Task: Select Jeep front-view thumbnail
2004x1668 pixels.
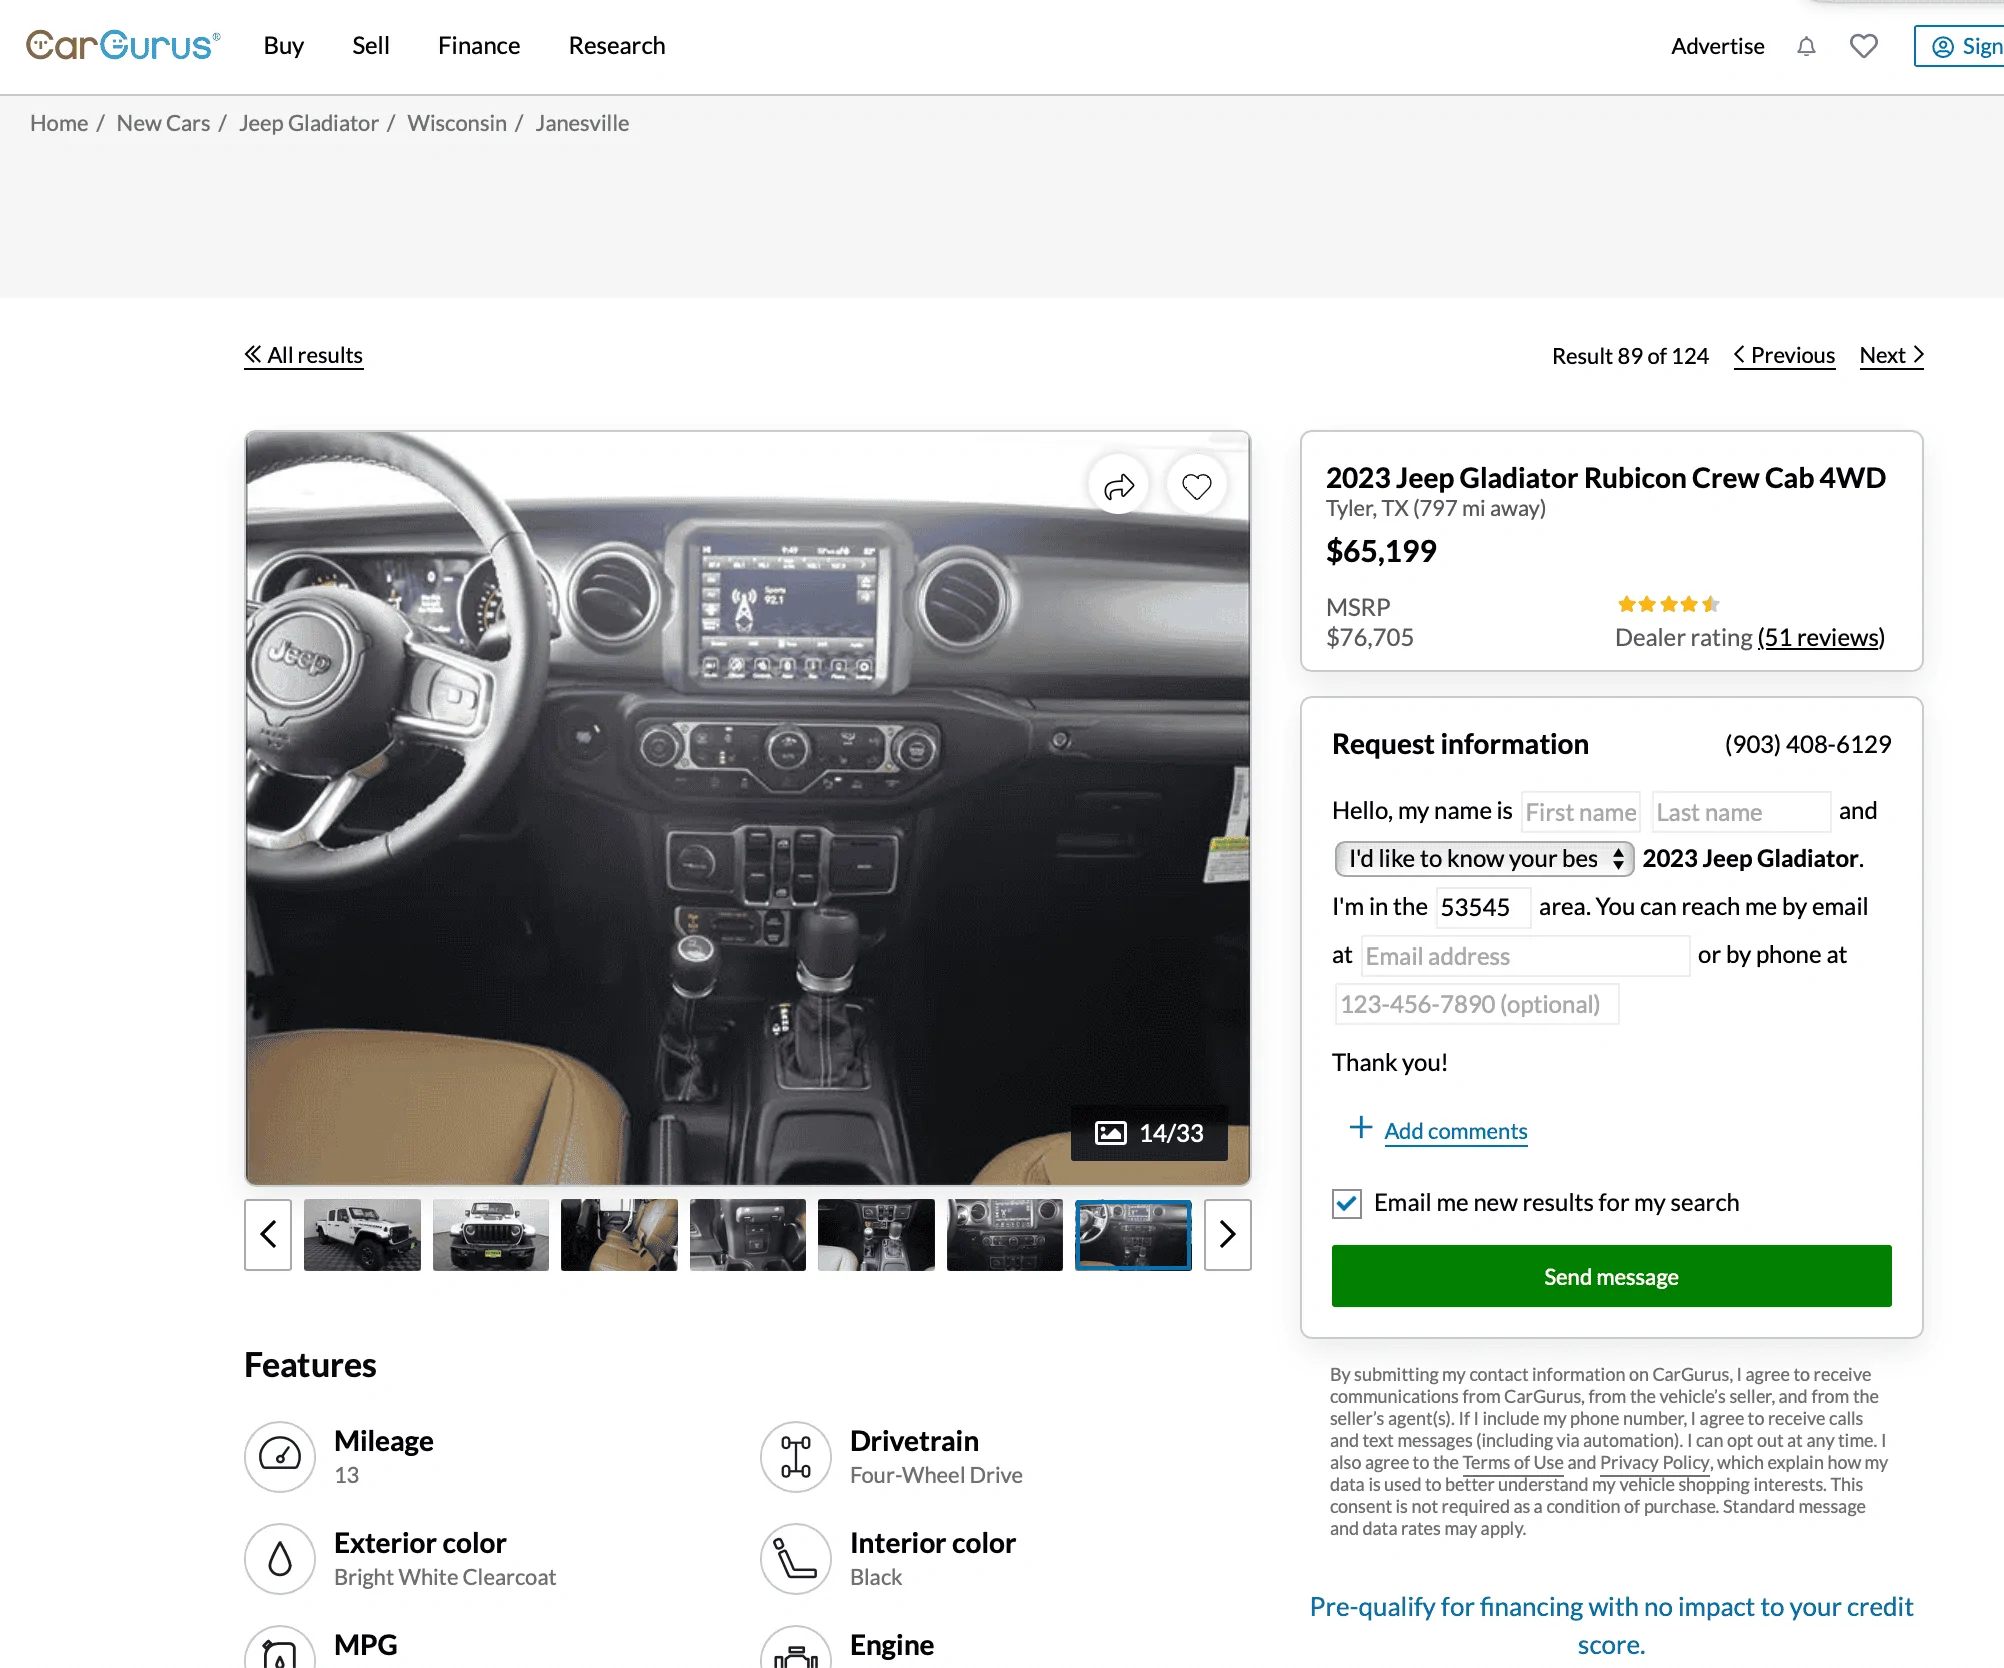Action: (x=491, y=1235)
